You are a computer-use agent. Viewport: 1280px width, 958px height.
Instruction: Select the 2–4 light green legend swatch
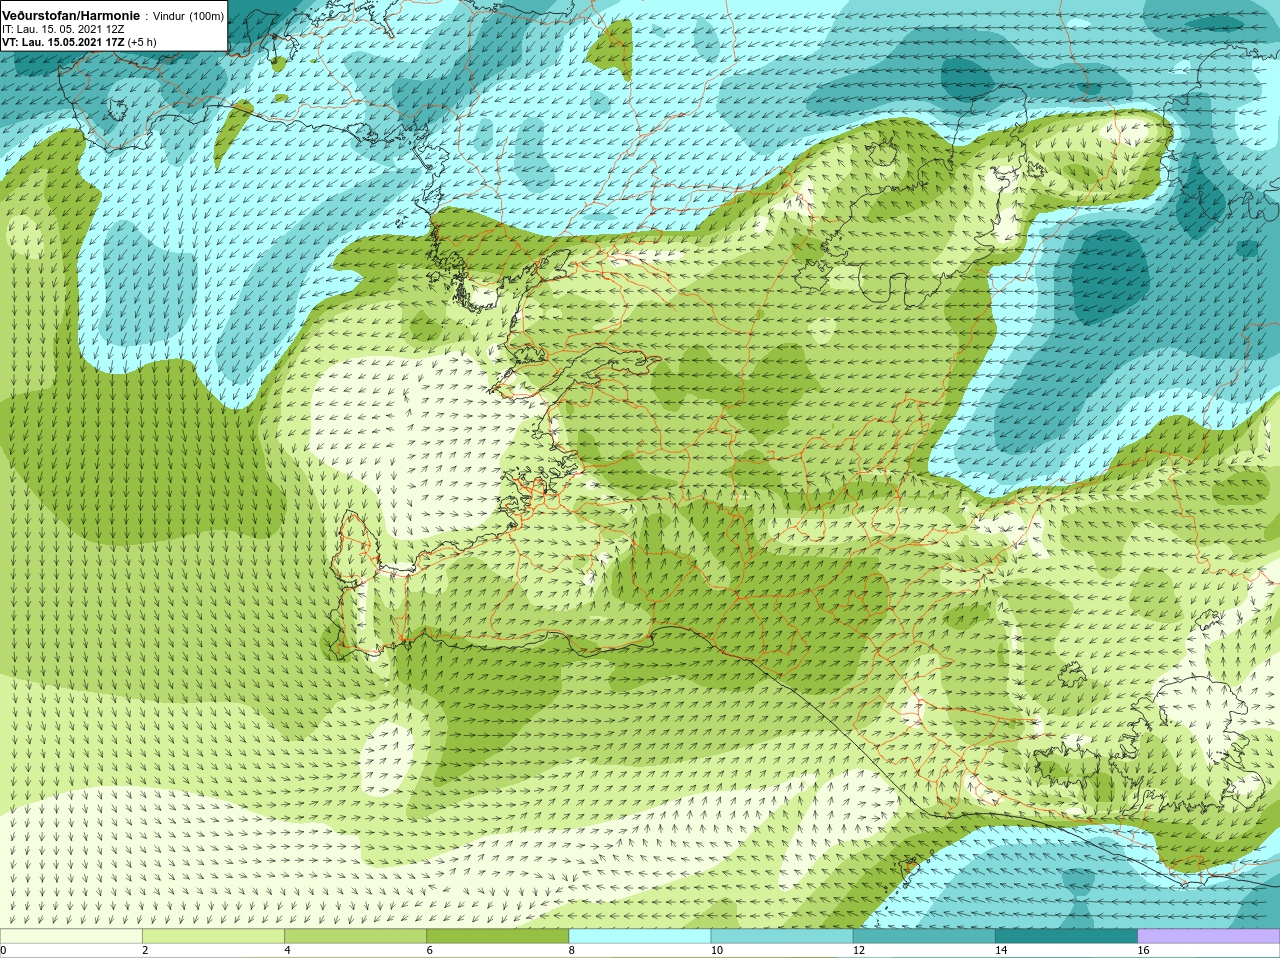coord(213,936)
